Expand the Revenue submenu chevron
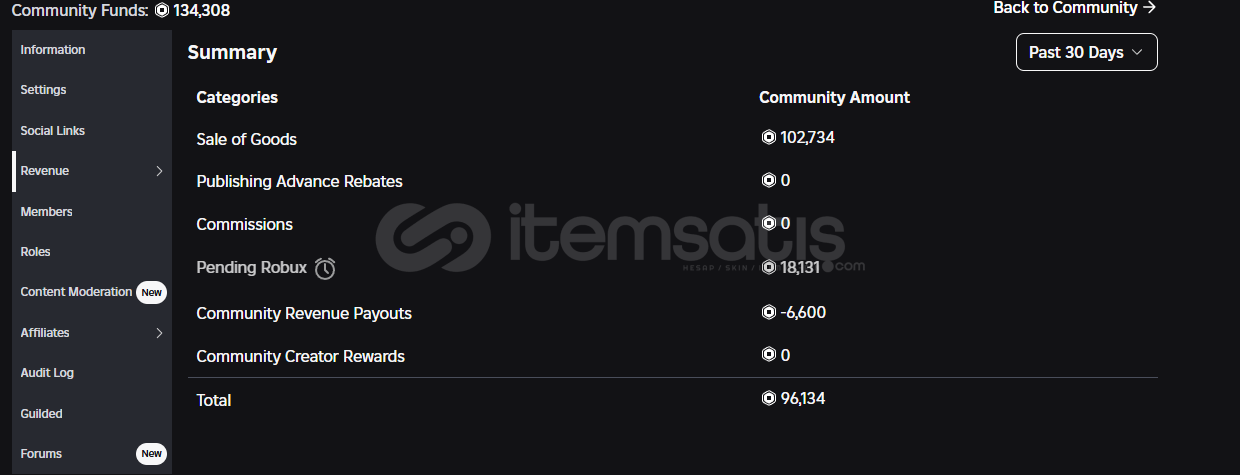 pyautogui.click(x=159, y=171)
